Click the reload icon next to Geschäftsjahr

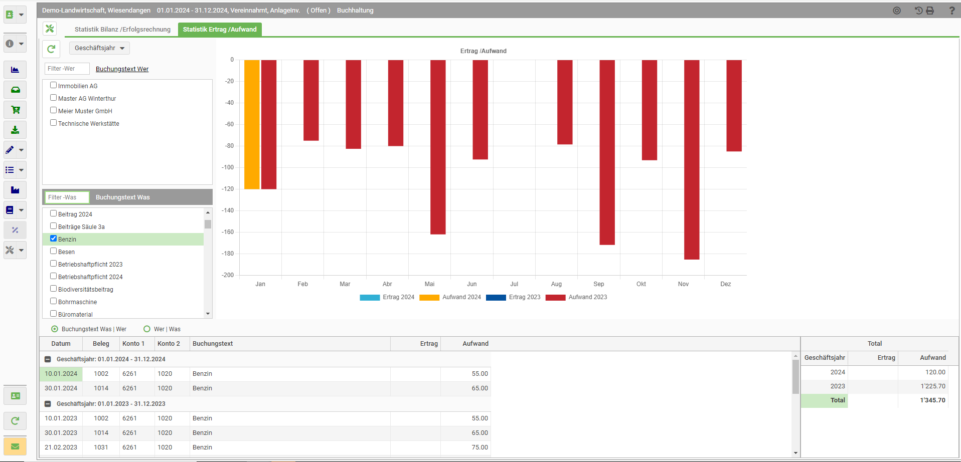(x=51, y=48)
